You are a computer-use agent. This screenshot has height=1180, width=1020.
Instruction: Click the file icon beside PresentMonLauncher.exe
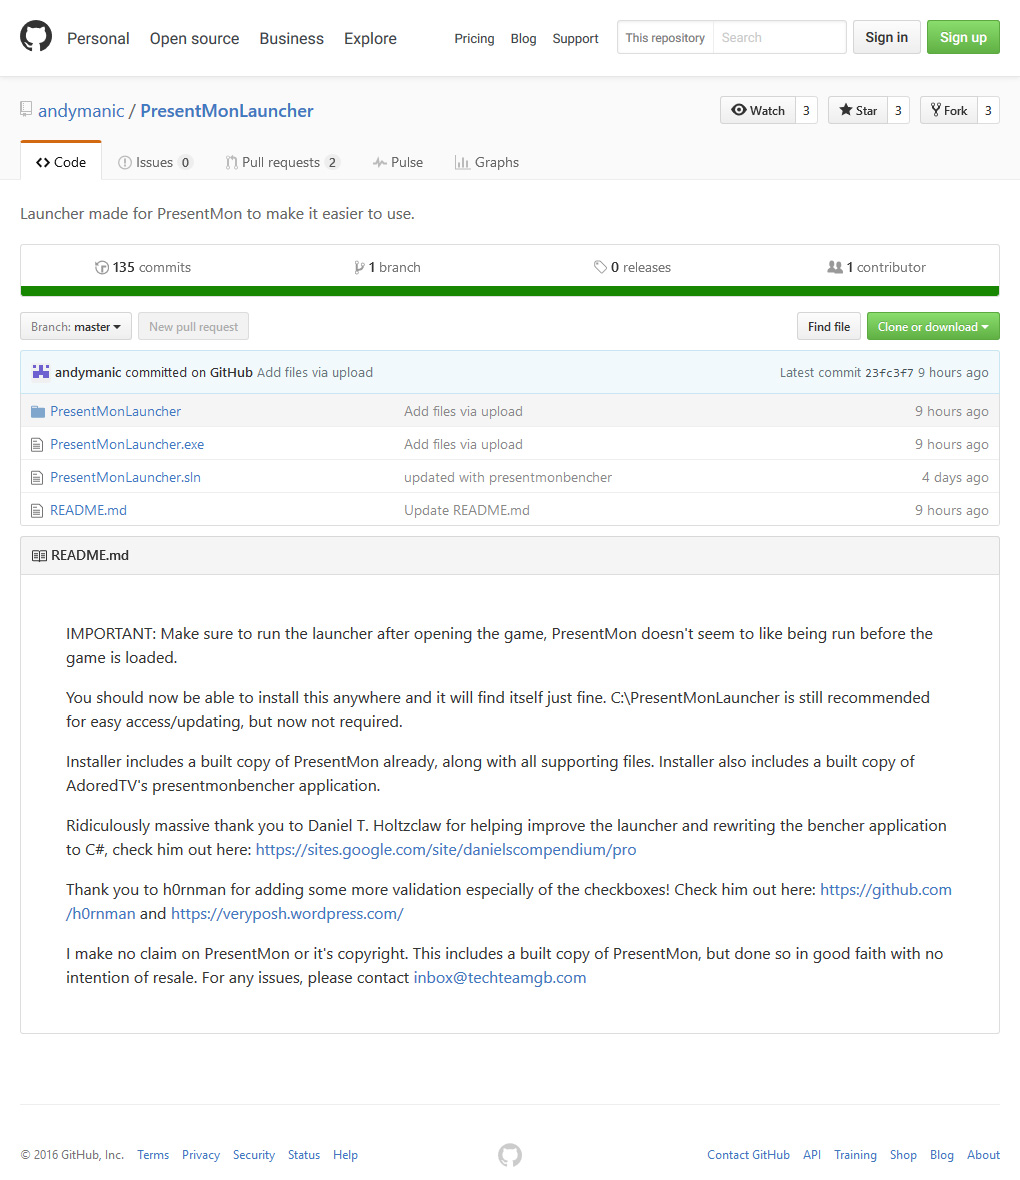pos(38,444)
